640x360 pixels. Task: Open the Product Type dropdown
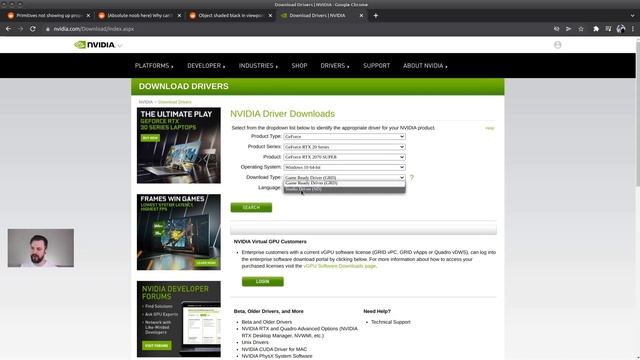click(344, 136)
